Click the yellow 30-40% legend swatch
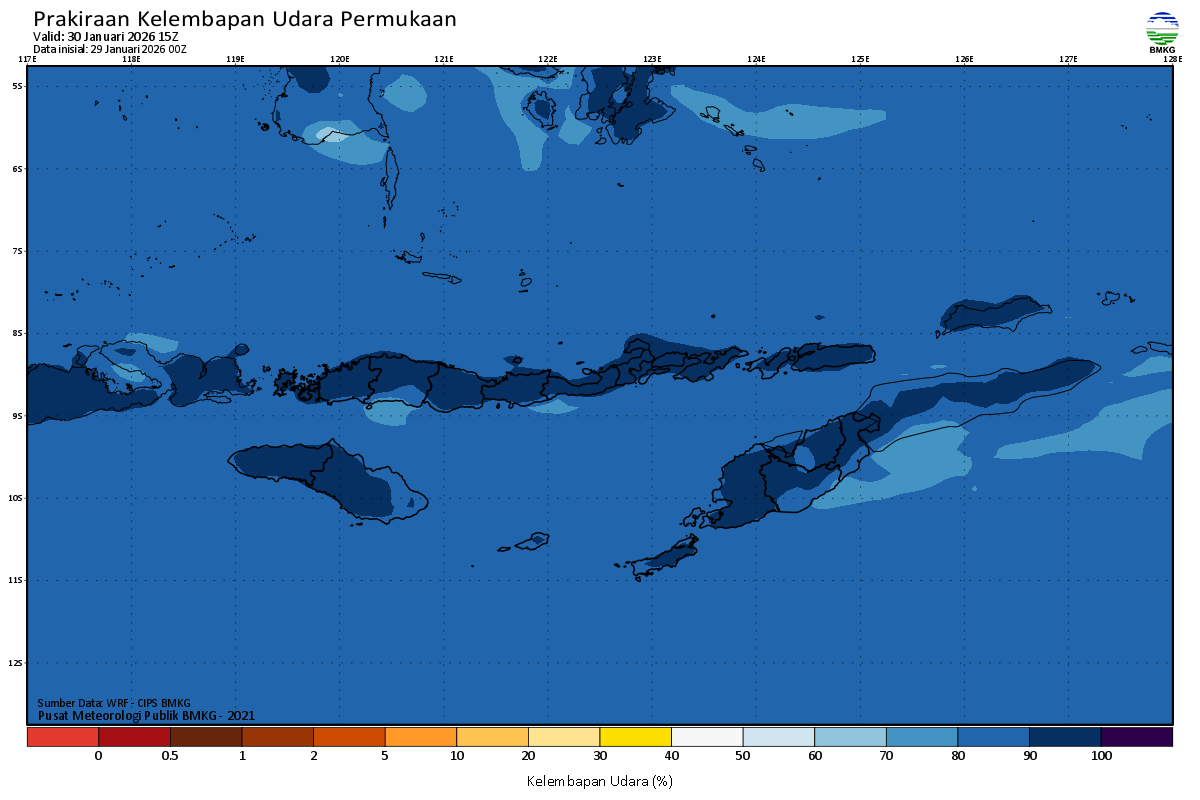The width and height of the screenshot is (1200, 800). tap(635, 737)
